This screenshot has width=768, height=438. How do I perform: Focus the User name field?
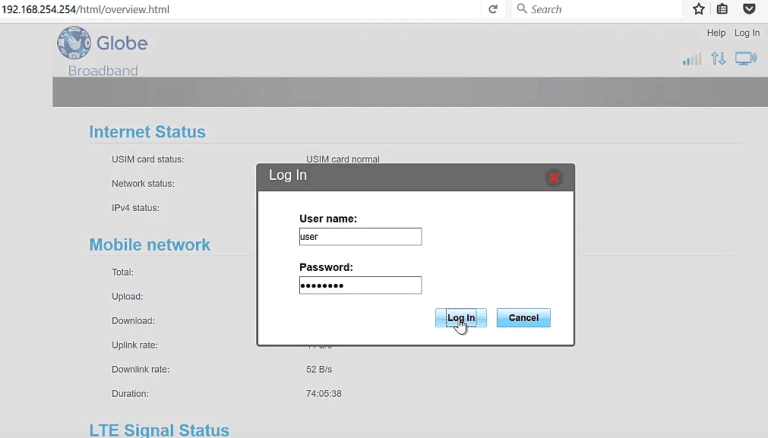360,237
